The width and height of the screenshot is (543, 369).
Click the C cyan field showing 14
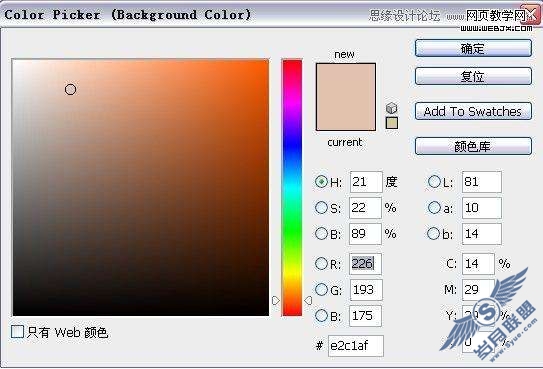pos(478,264)
